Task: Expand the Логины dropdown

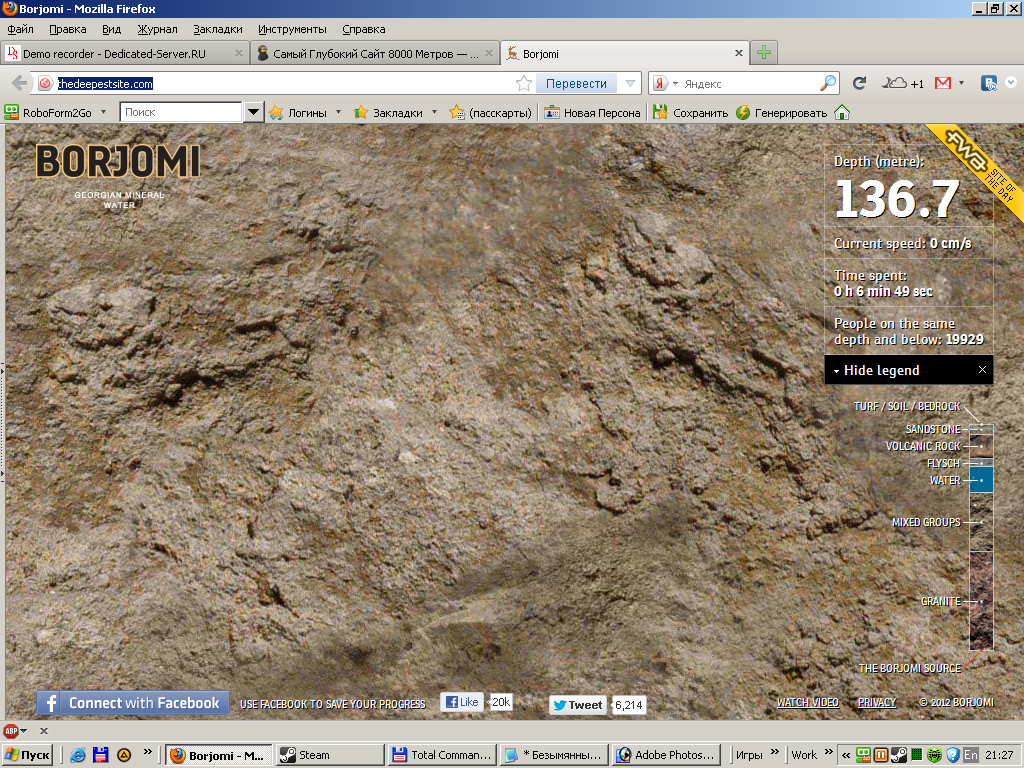Action: (x=338, y=112)
